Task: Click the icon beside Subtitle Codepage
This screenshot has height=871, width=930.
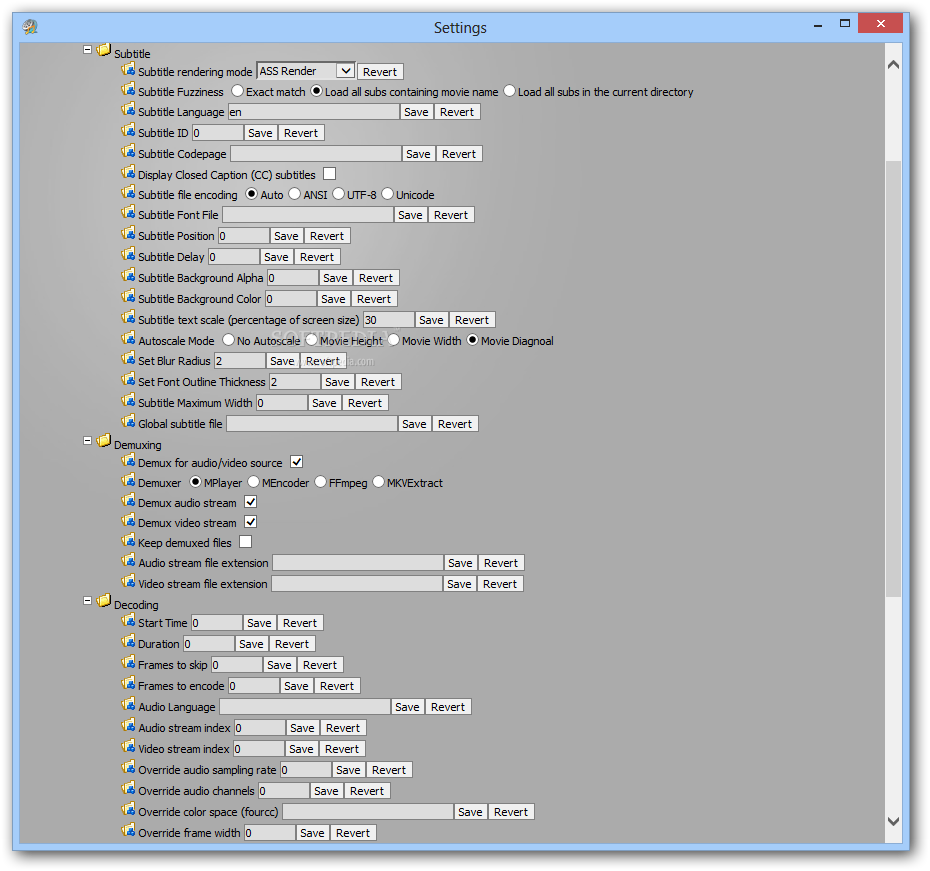Action: (x=128, y=152)
